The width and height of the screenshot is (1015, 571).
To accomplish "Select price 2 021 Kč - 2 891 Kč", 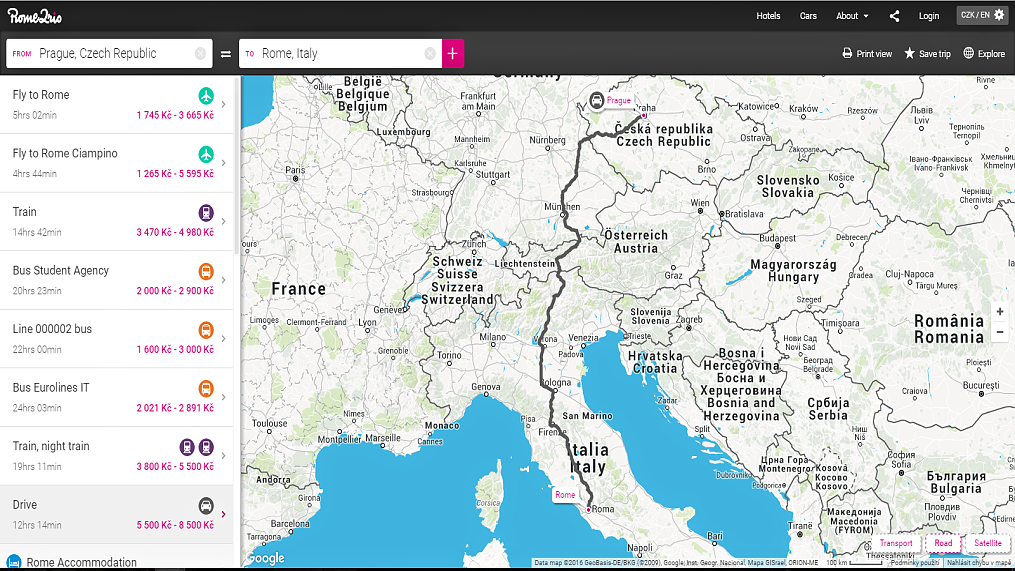I will click(x=175, y=408).
